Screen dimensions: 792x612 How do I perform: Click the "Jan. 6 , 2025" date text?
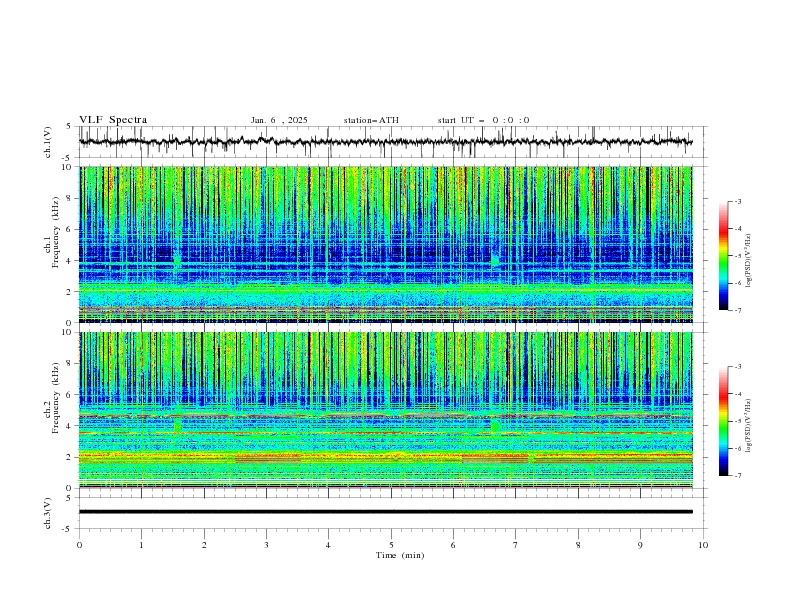click(x=279, y=120)
